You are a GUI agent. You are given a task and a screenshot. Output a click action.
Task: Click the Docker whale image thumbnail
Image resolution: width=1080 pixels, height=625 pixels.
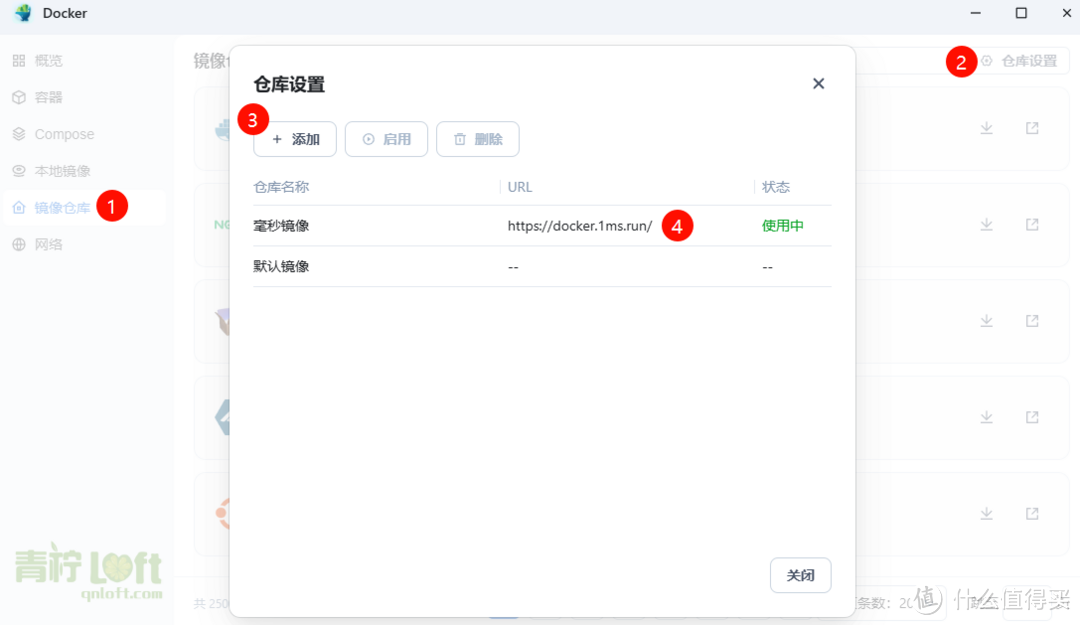(x=222, y=128)
